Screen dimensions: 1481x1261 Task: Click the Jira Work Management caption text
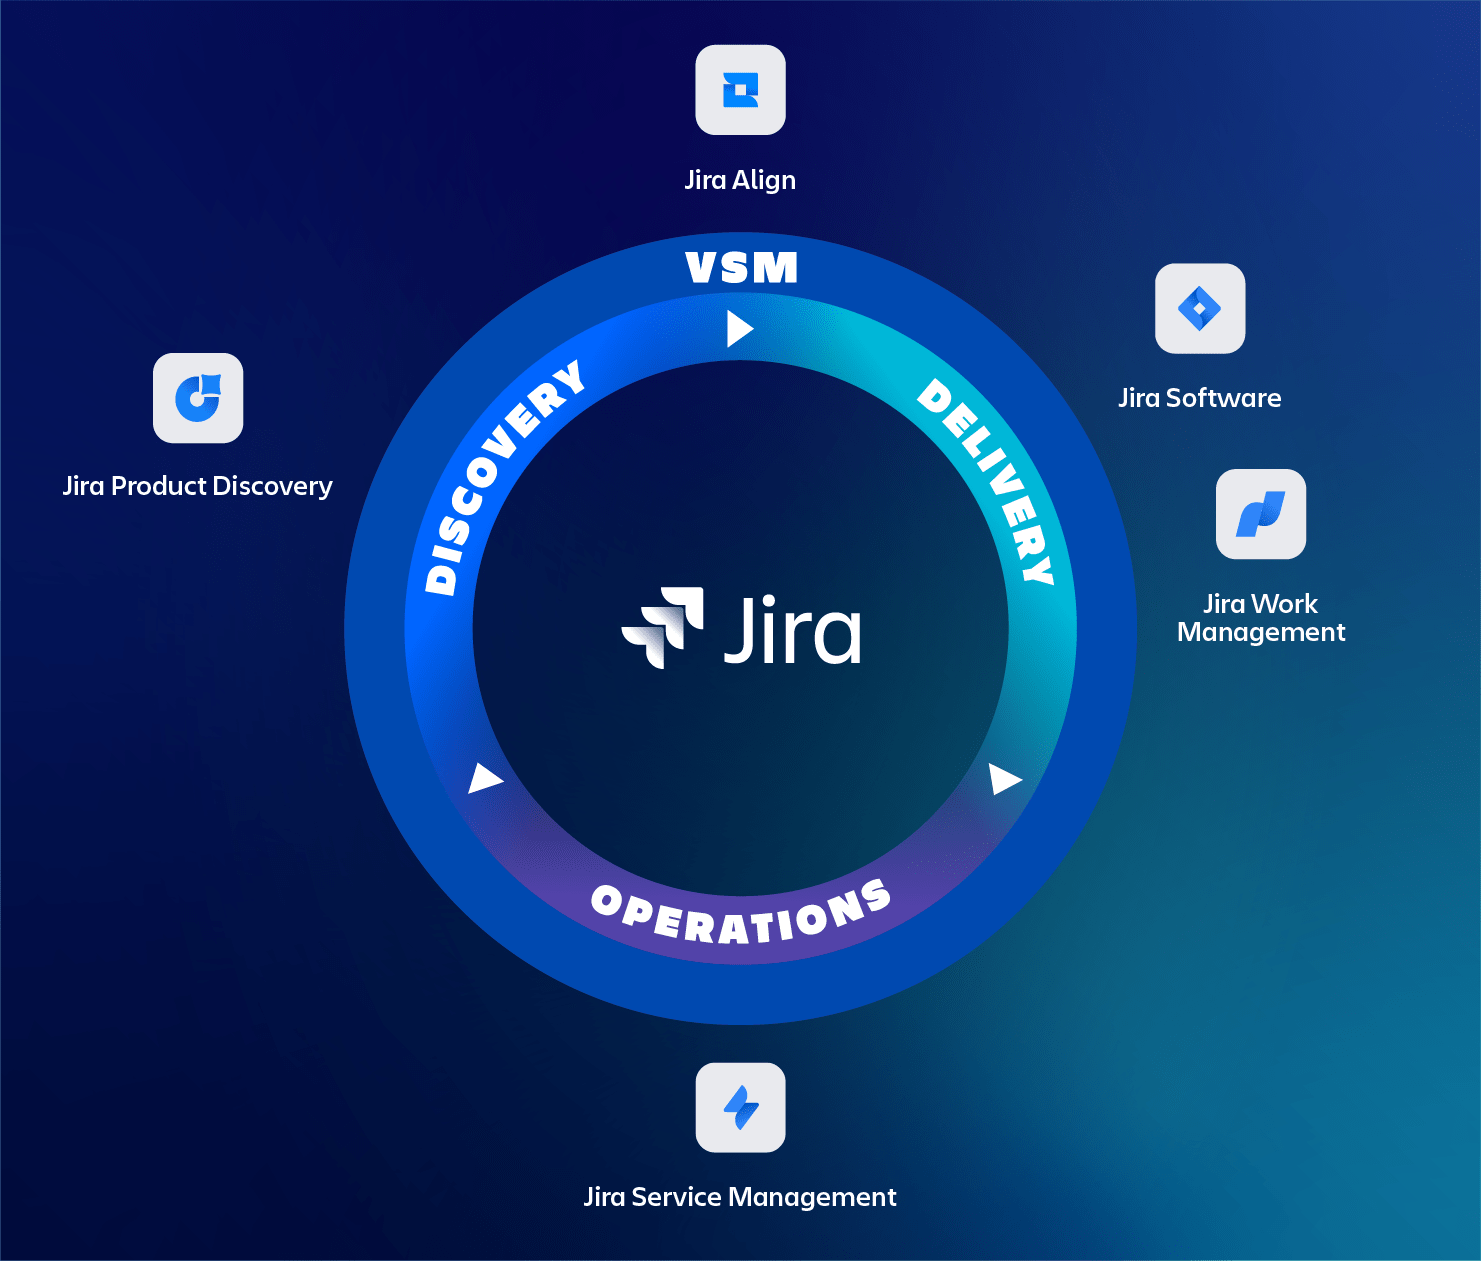click(1261, 618)
